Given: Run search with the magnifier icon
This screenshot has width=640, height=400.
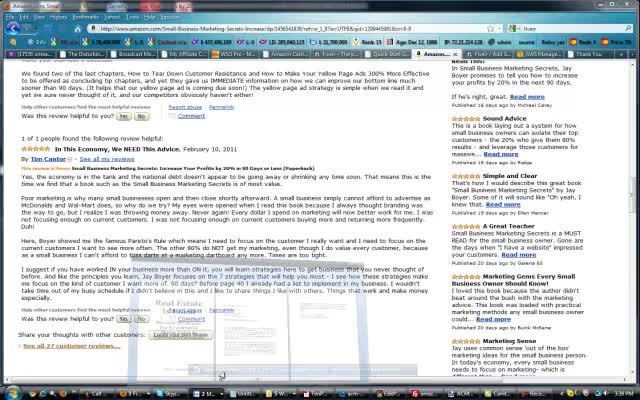Looking at the screenshot, I should 628,29.
